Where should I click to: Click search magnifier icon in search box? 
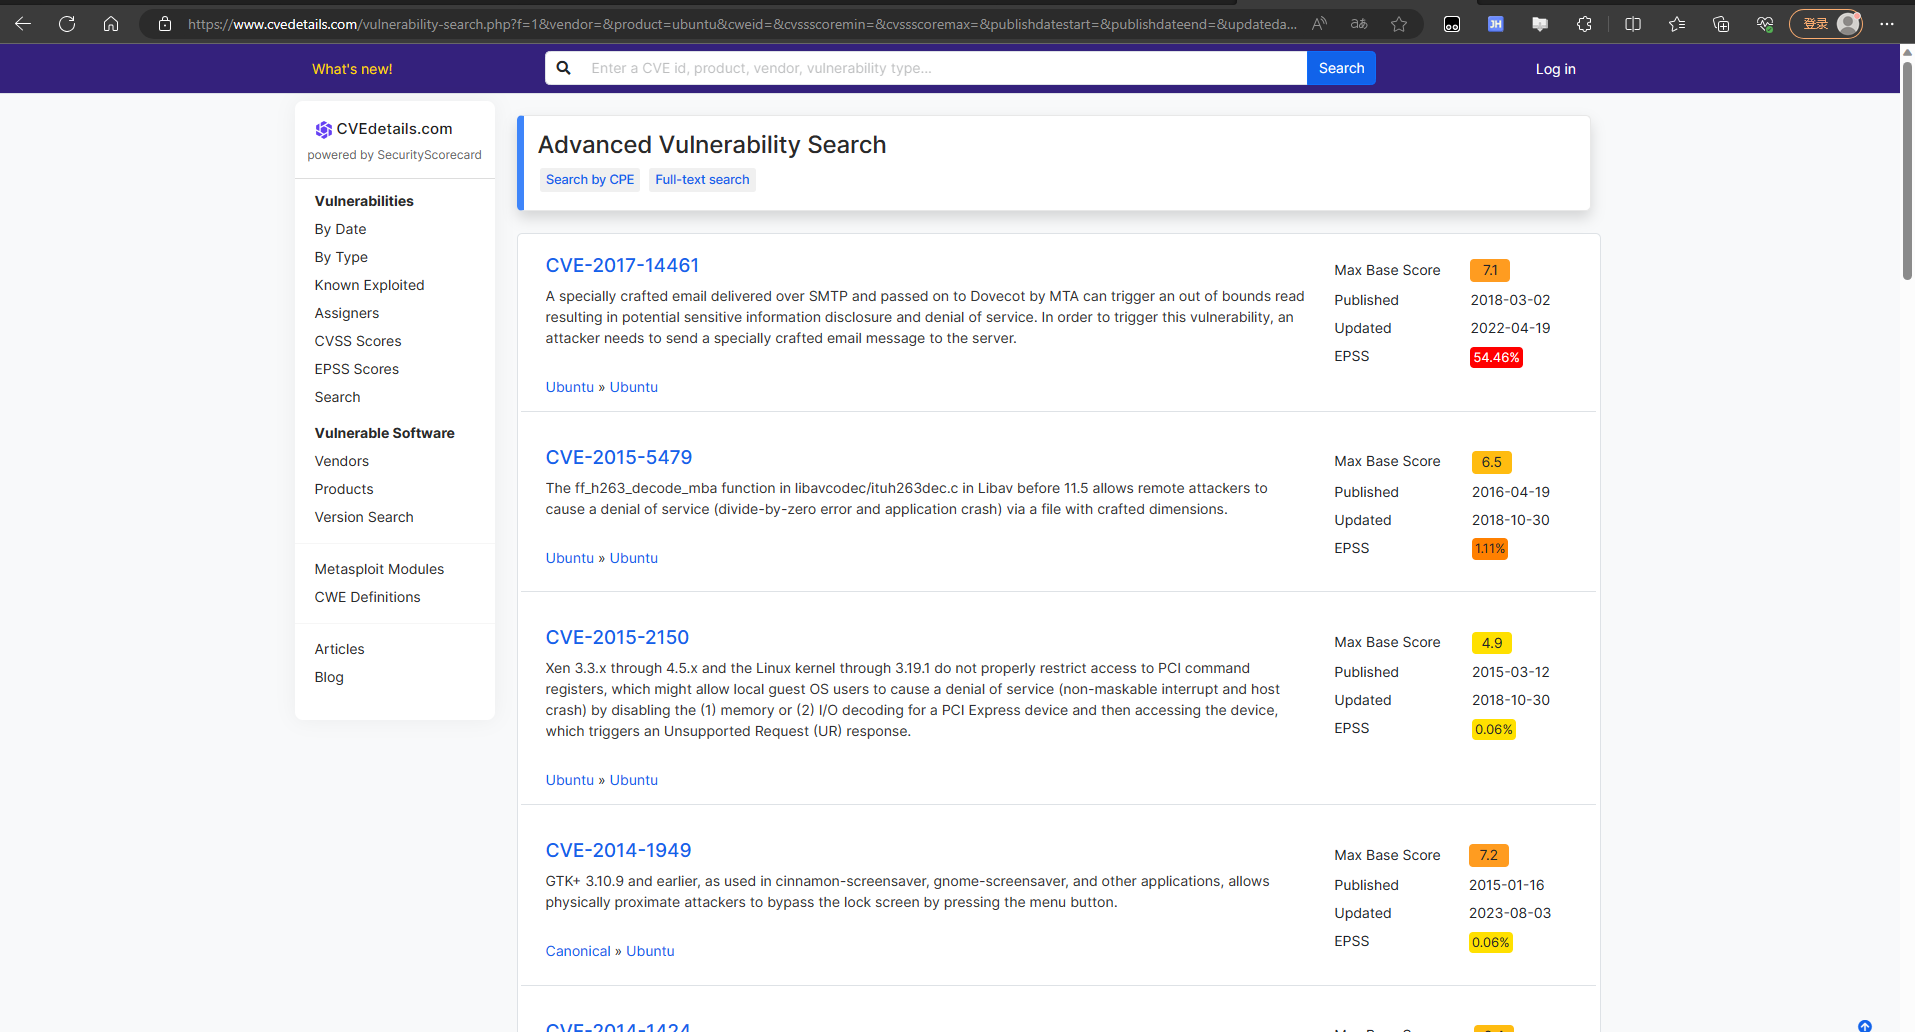564,68
